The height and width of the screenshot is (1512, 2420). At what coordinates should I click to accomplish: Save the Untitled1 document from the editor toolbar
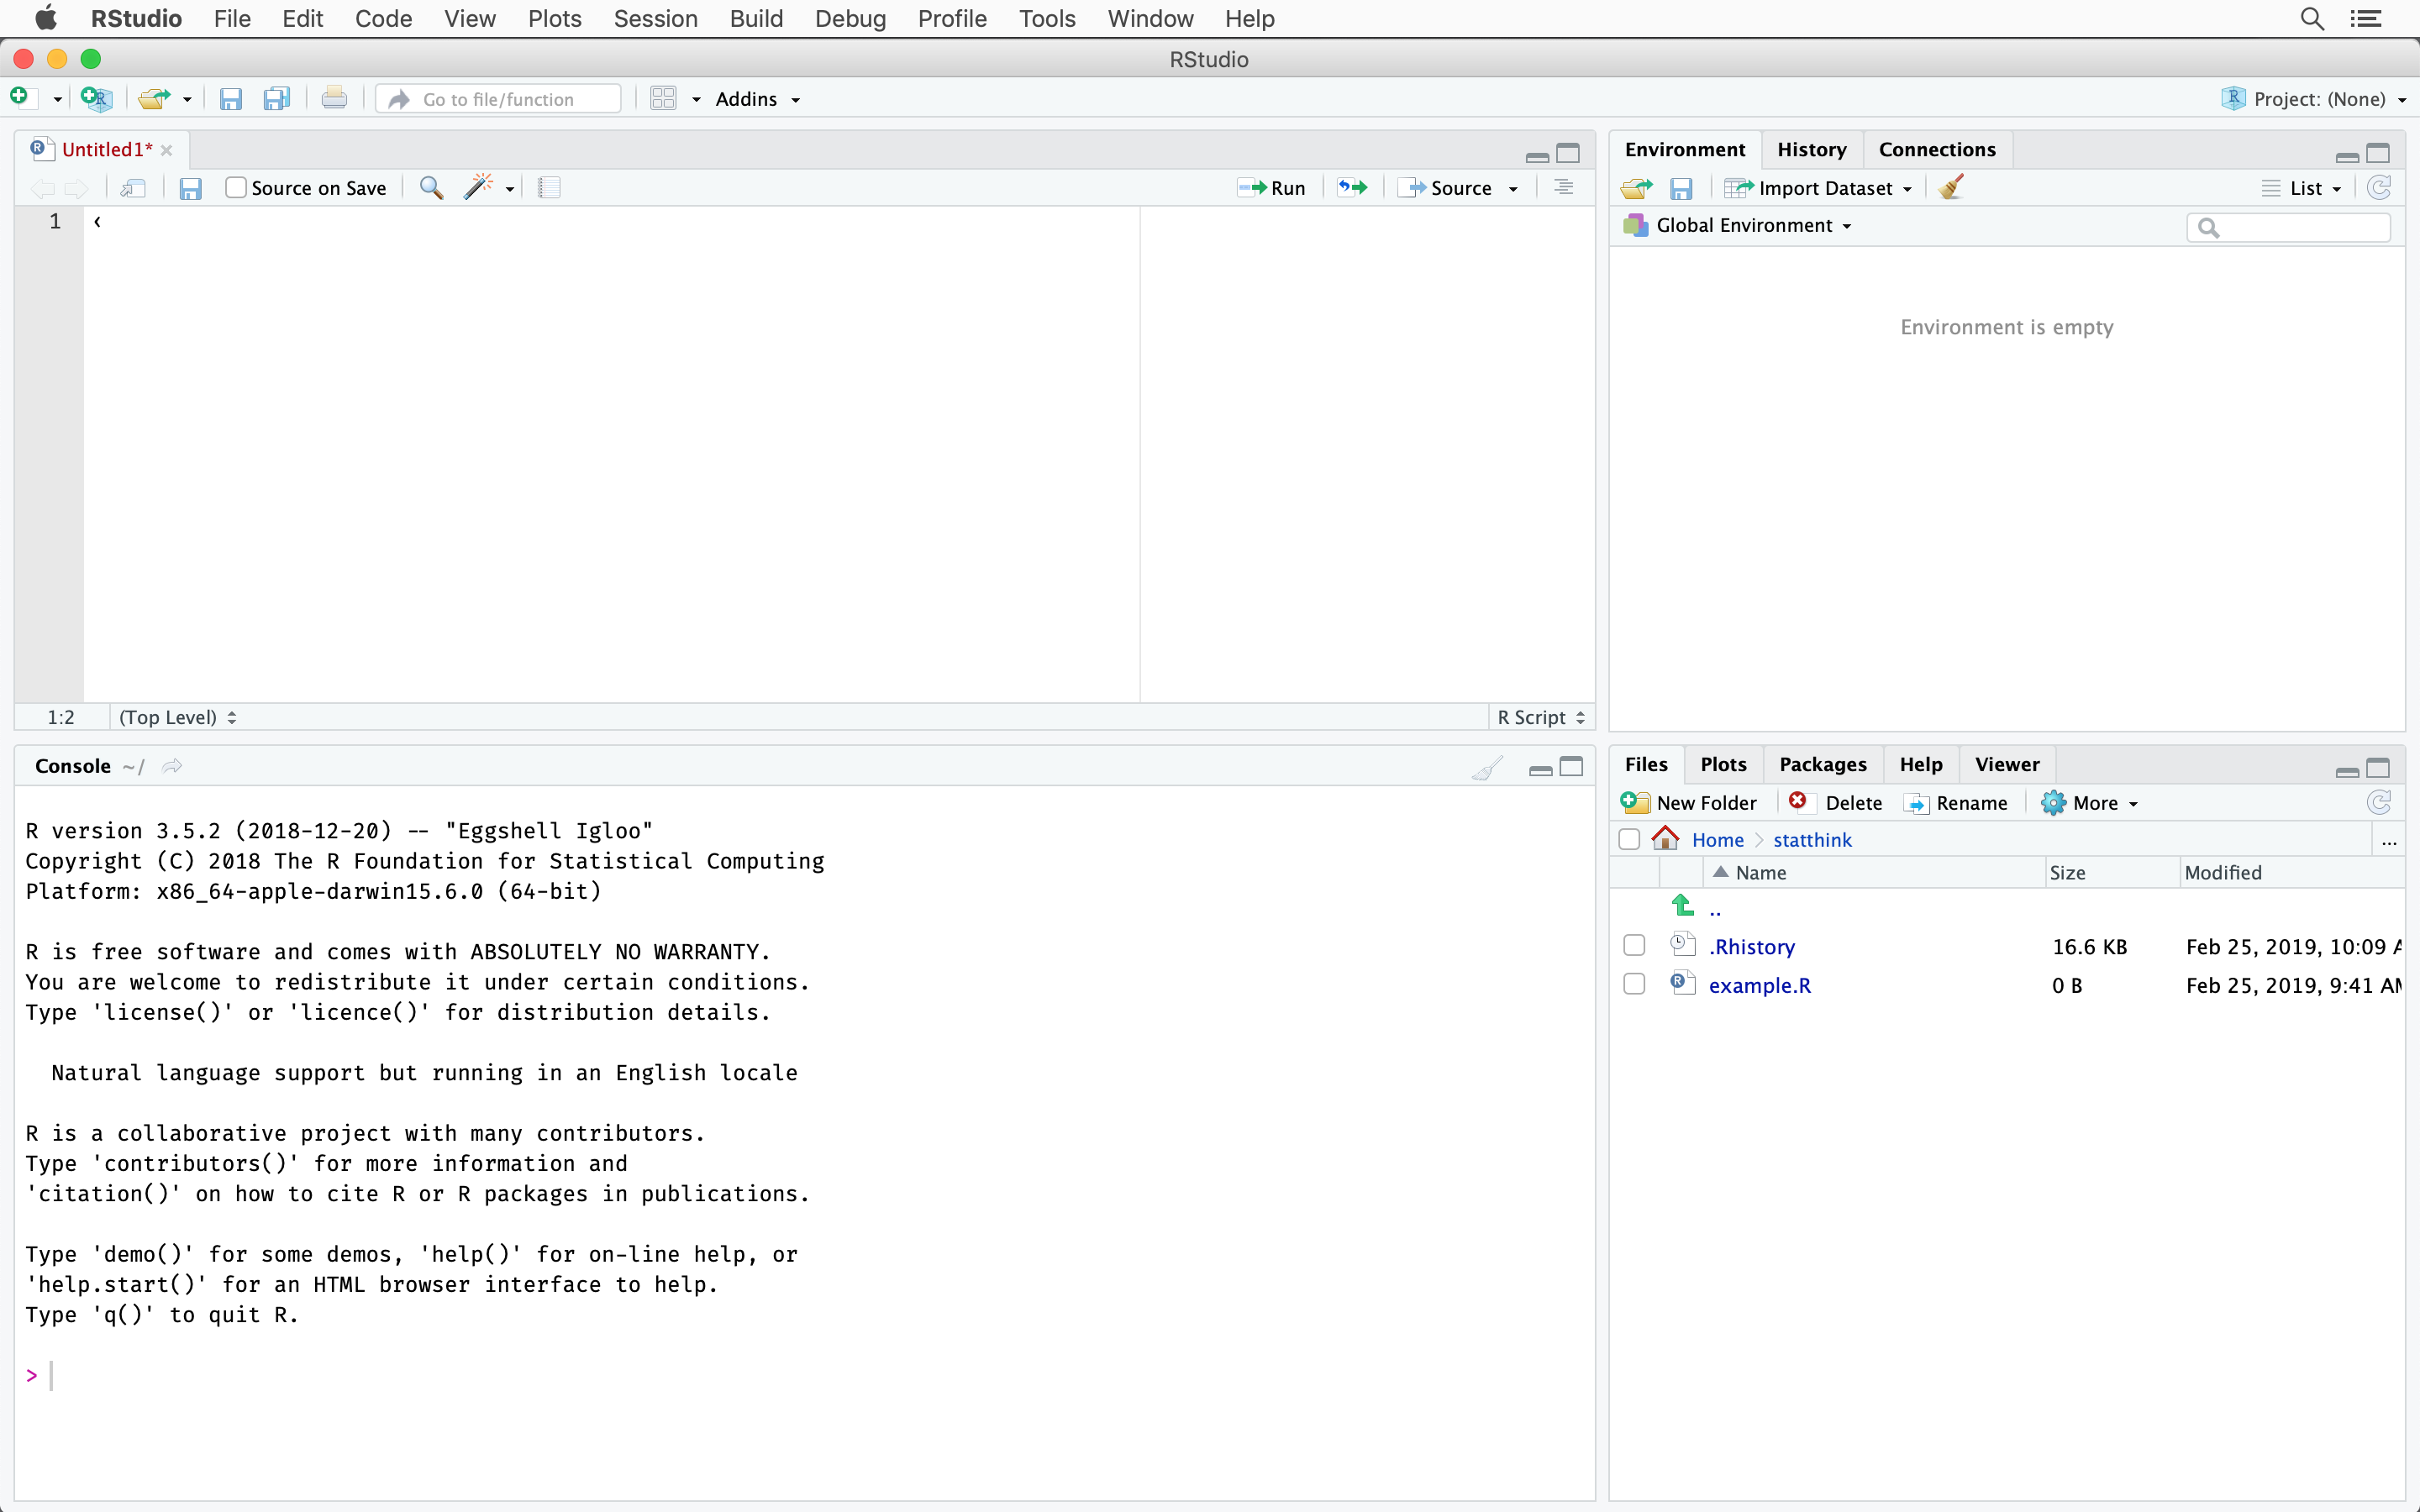click(x=190, y=188)
